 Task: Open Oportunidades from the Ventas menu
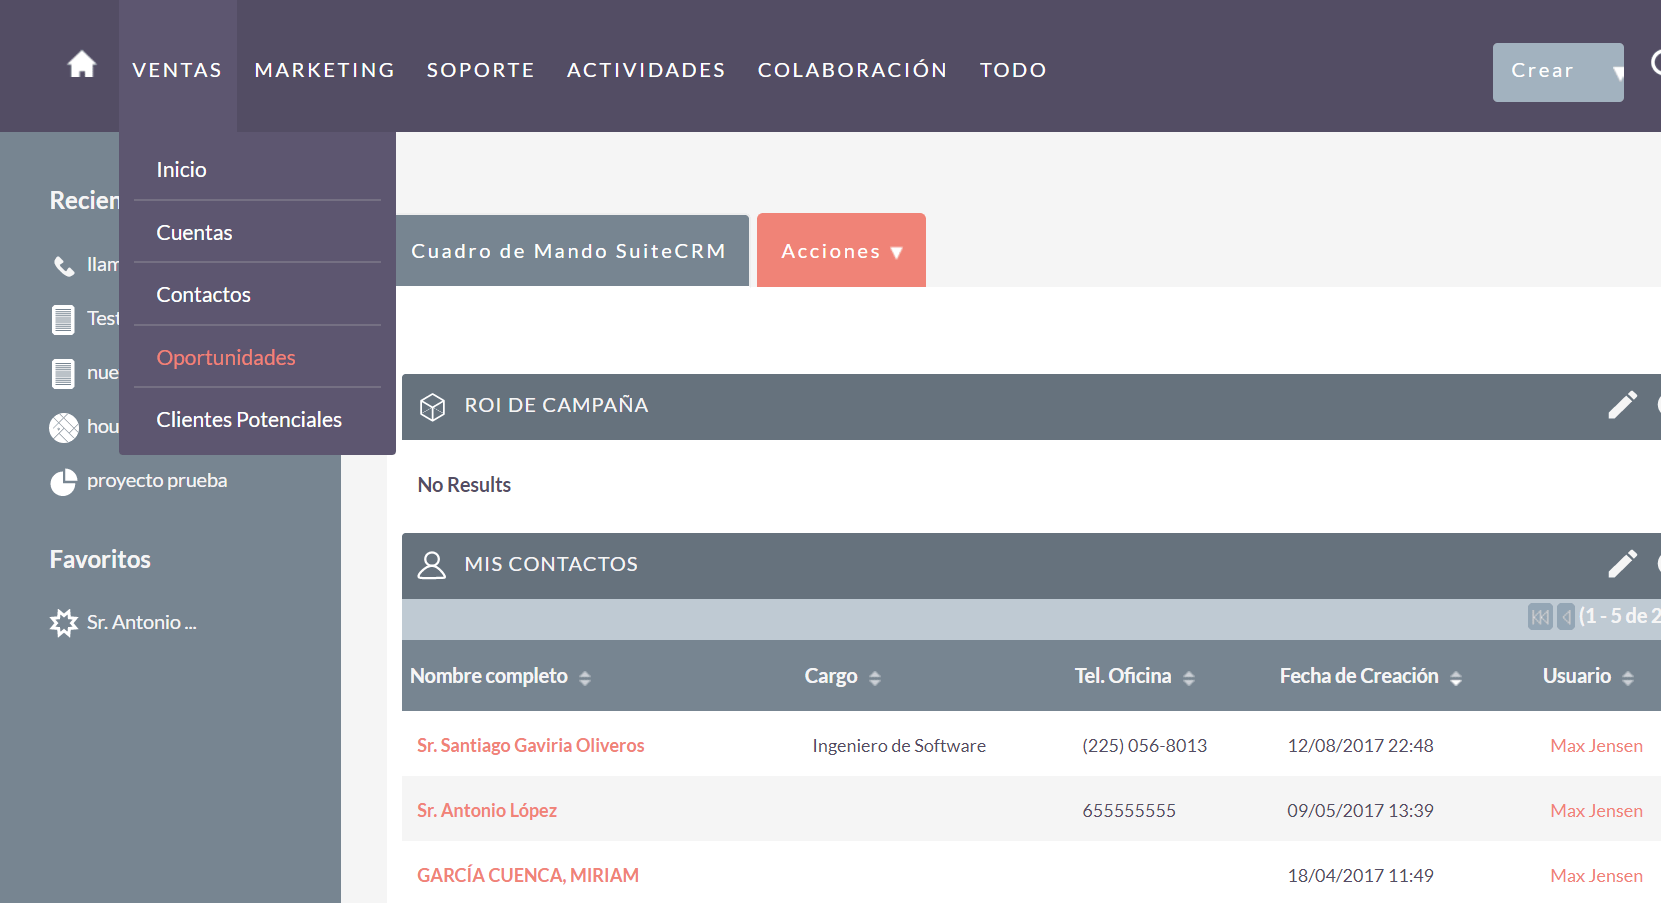coord(226,357)
